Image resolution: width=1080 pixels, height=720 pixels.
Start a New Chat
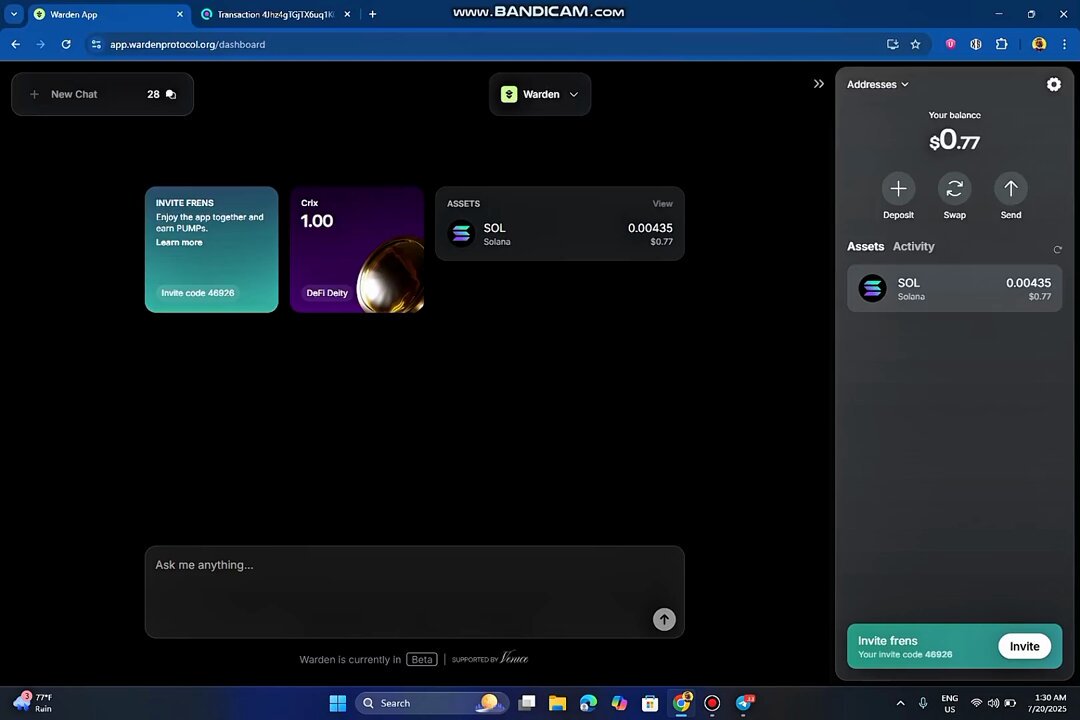pyautogui.click(x=66, y=94)
